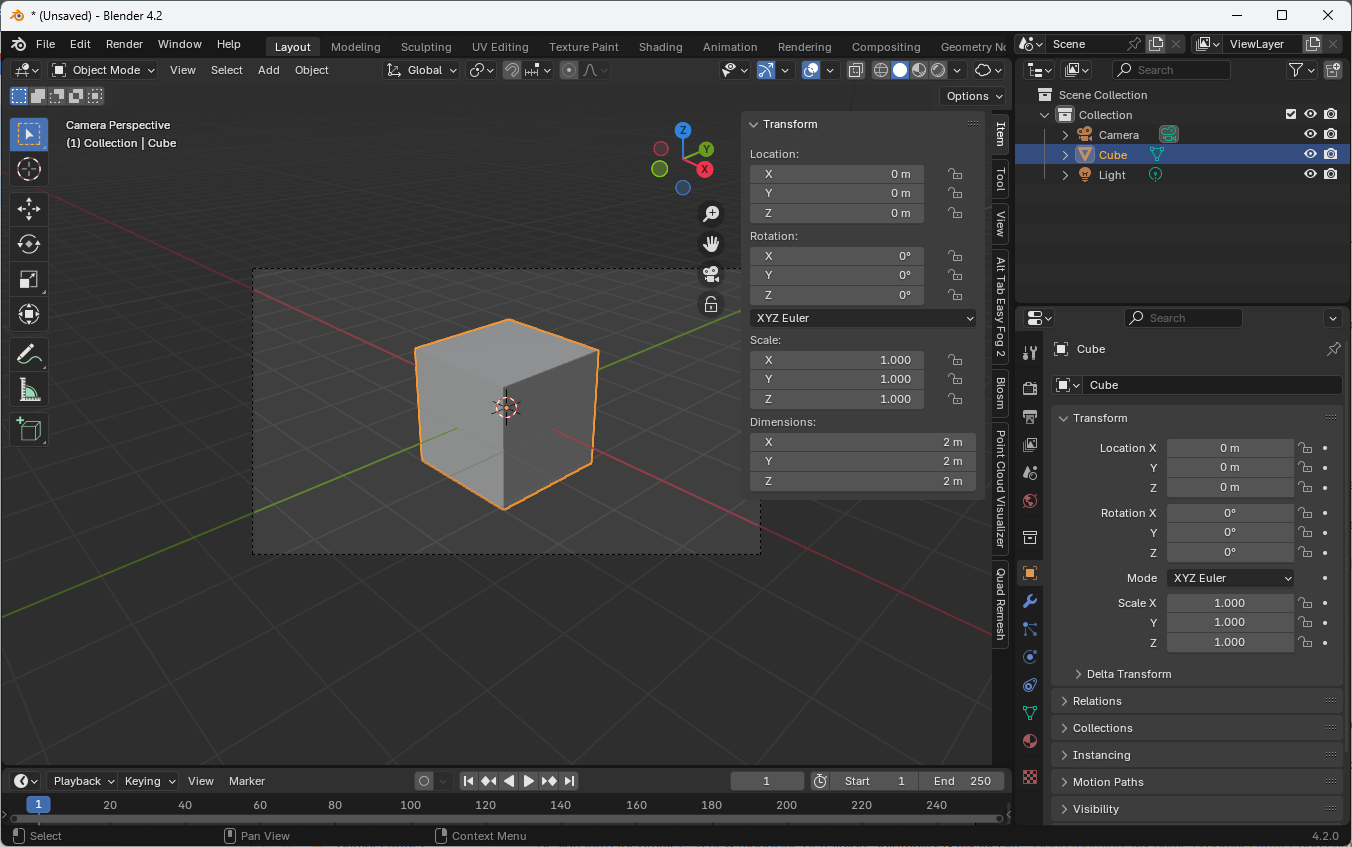The image size is (1352, 847).
Task: Hide the Camera in viewport
Action: pyautogui.click(x=1310, y=134)
